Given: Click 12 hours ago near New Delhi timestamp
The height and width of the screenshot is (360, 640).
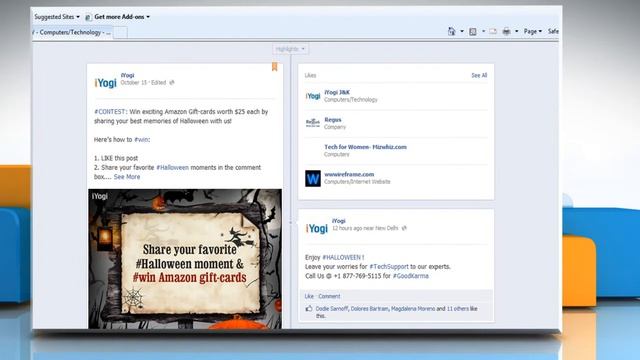Looking at the screenshot, I should 365,228.
